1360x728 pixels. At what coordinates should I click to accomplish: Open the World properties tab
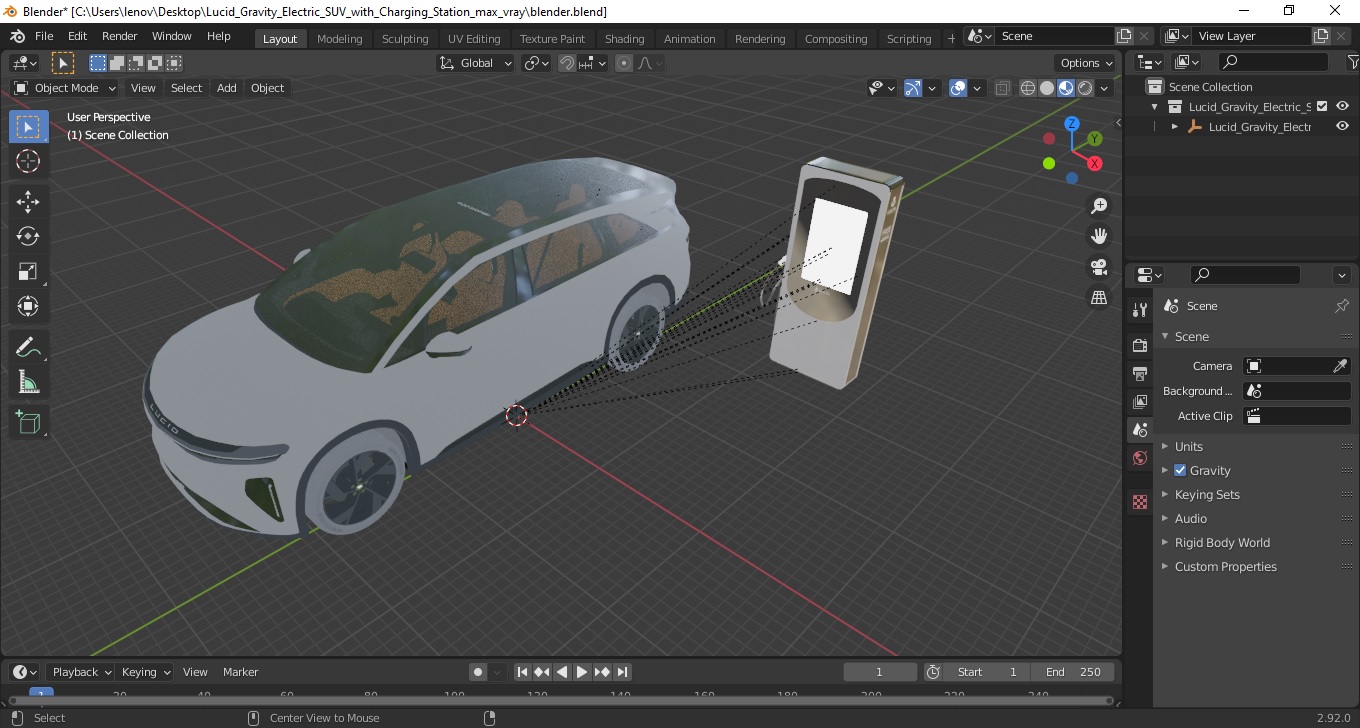[x=1140, y=458]
